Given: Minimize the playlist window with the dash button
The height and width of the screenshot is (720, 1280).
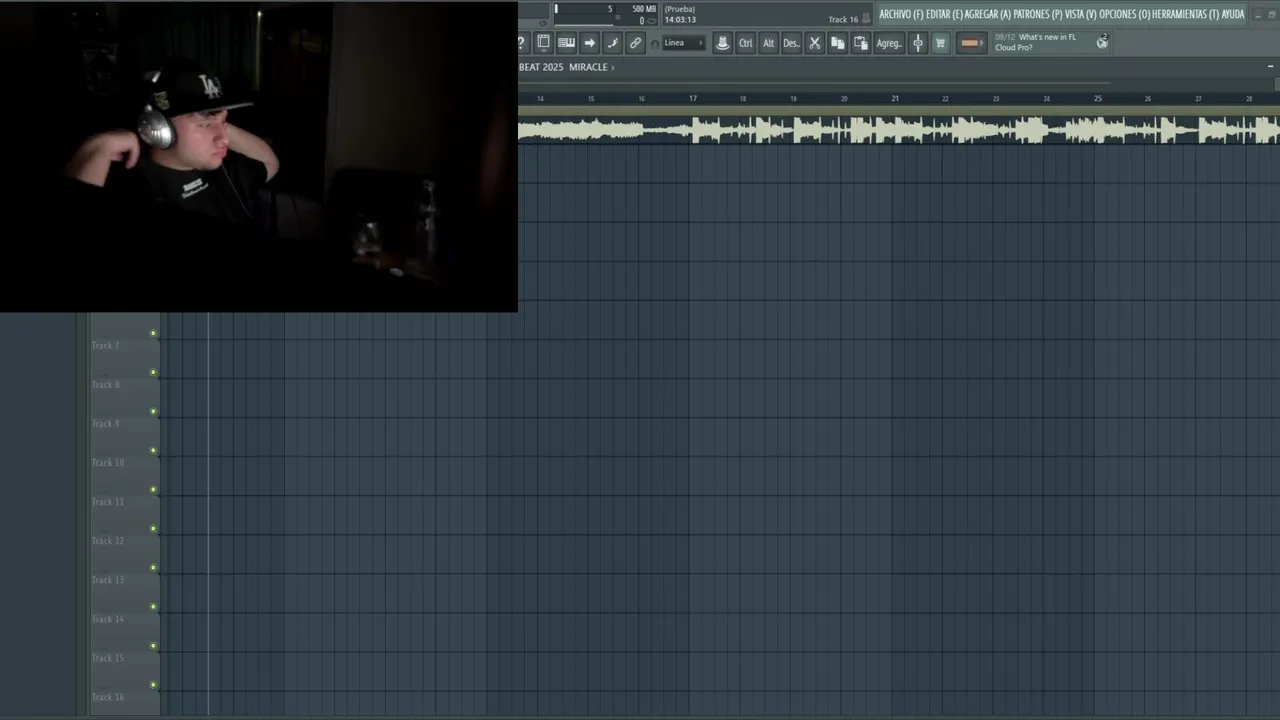Looking at the screenshot, I should tap(1270, 66).
